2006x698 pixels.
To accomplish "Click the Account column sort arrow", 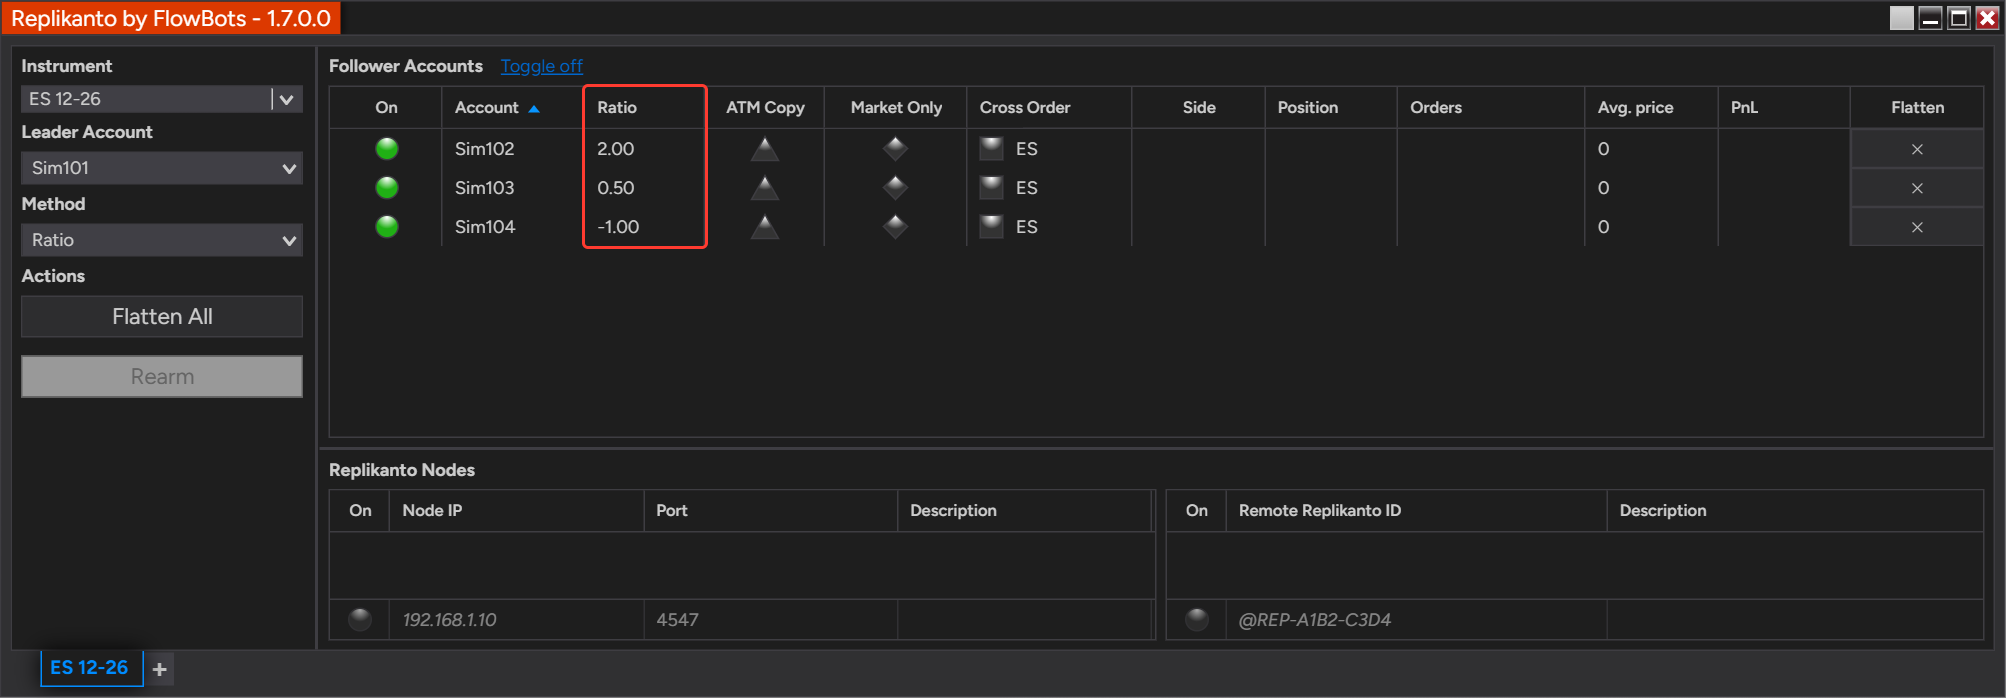I will click(x=534, y=108).
